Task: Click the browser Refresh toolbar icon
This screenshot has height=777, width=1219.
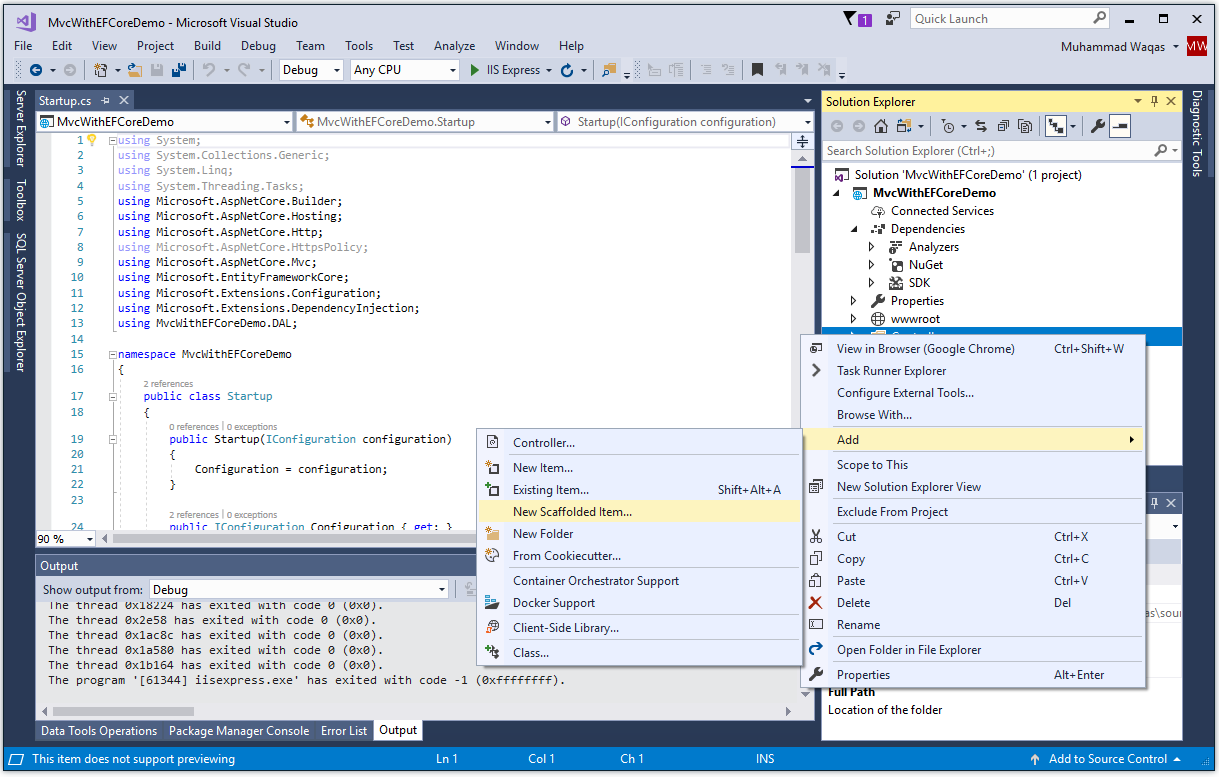Action: tap(567, 70)
